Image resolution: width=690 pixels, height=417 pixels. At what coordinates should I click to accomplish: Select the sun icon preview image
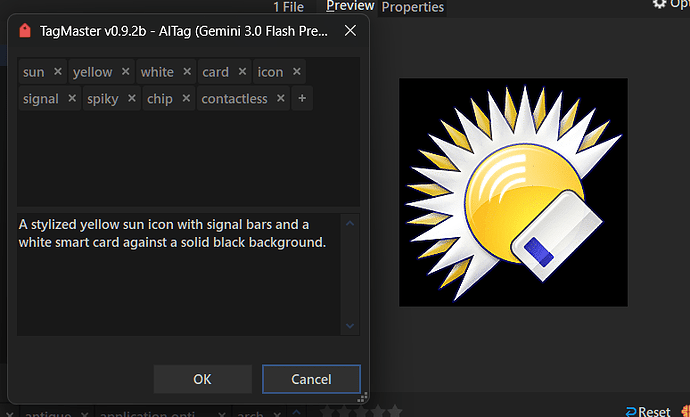coord(513,192)
